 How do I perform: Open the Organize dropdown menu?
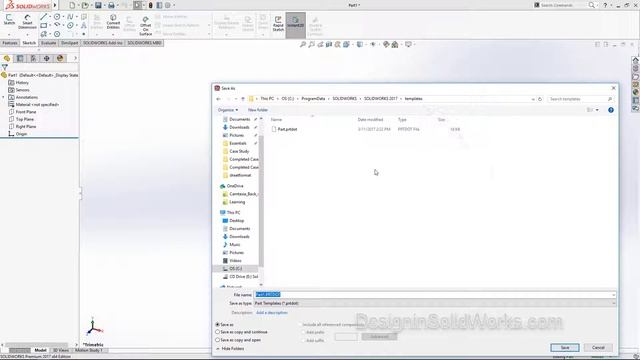pyautogui.click(x=228, y=110)
